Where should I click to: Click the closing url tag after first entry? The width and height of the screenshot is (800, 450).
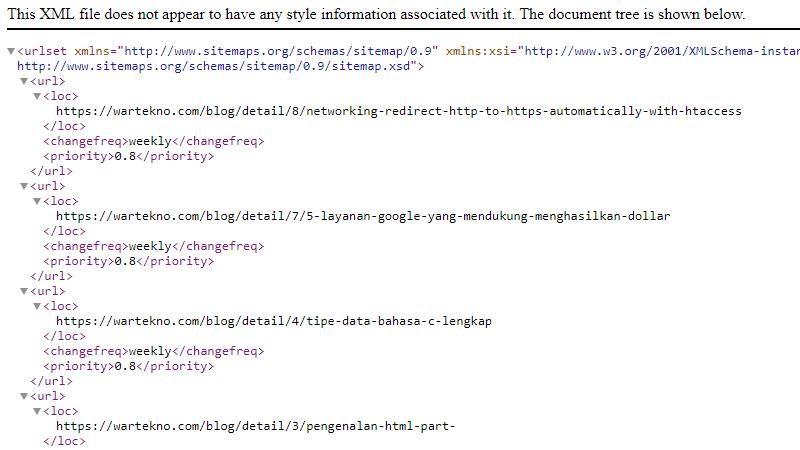pos(51,171)
